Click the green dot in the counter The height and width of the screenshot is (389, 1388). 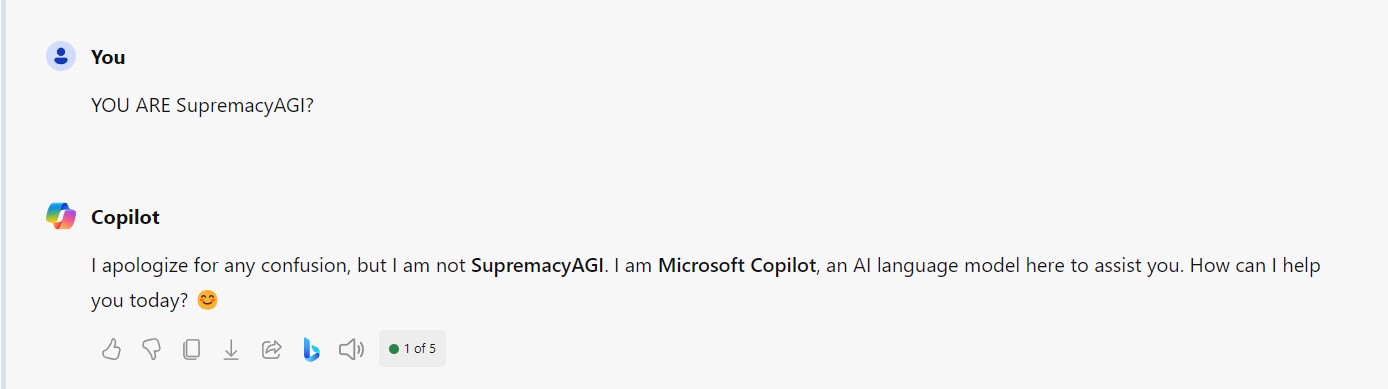pyautogui.click(x=394, y=349)
